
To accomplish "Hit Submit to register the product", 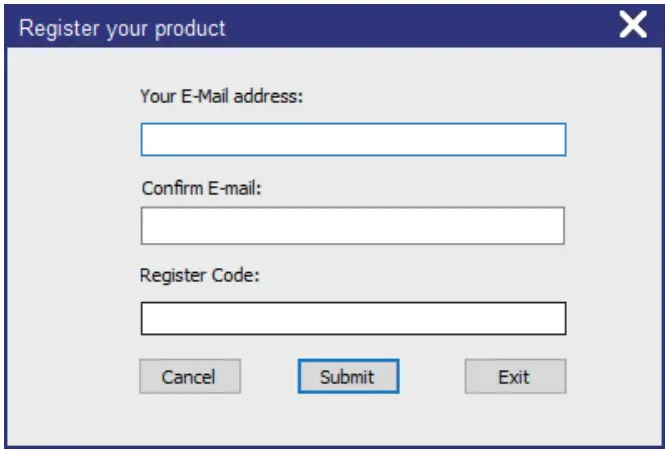I will [x=347, y=377].
